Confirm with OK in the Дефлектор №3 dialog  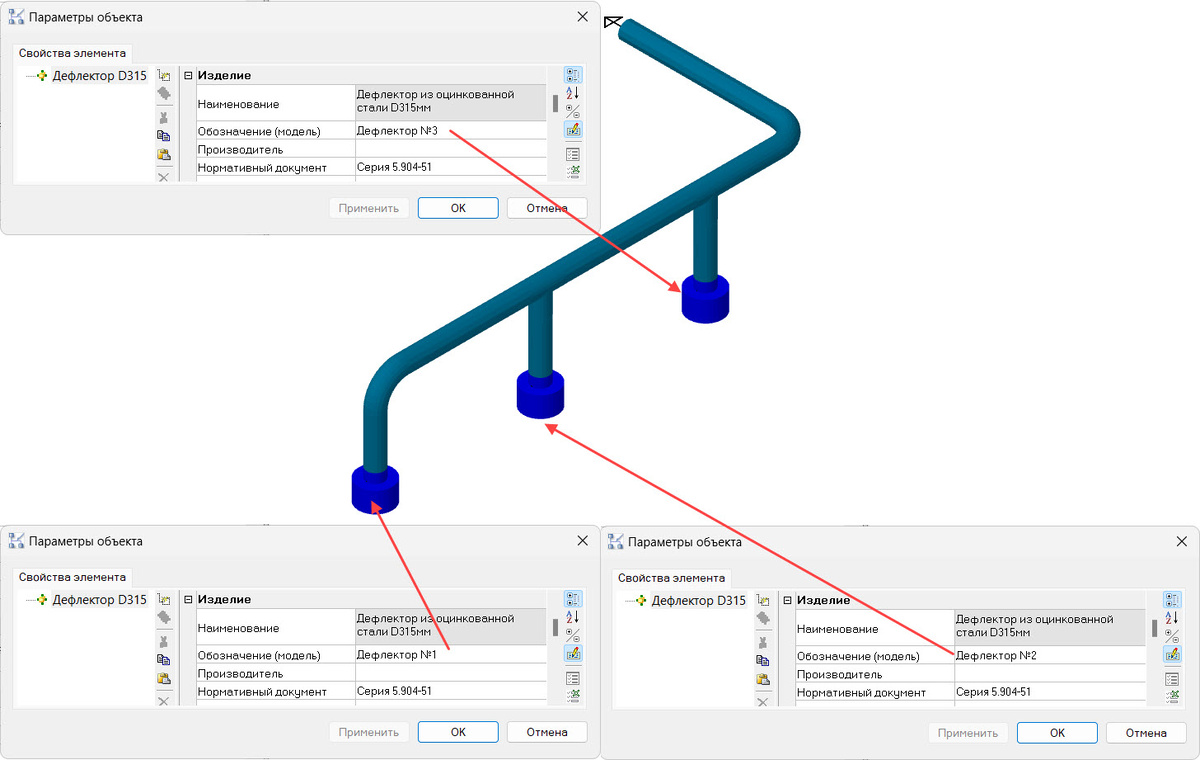[x=458, y=208]
